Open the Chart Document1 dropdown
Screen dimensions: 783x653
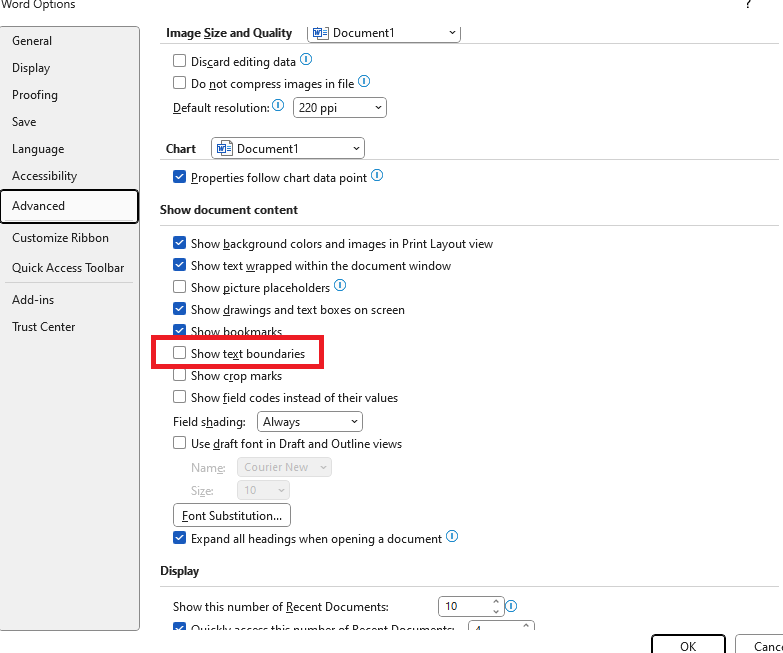(x=288, y=148)
